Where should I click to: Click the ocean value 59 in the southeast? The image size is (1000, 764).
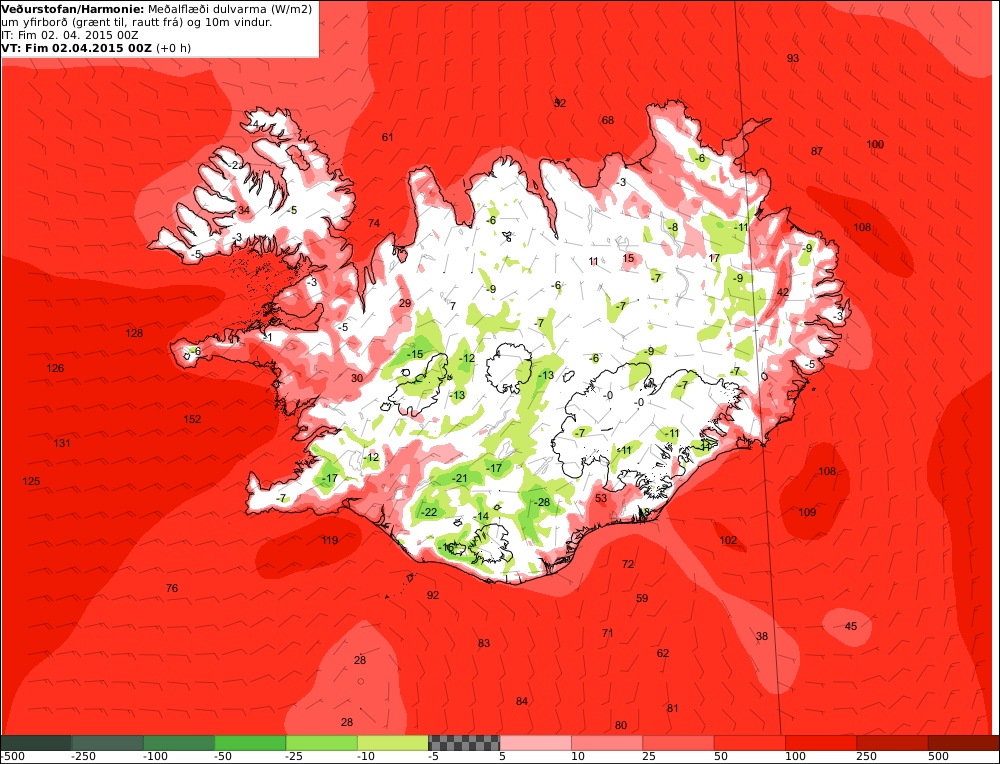point(642,598)
